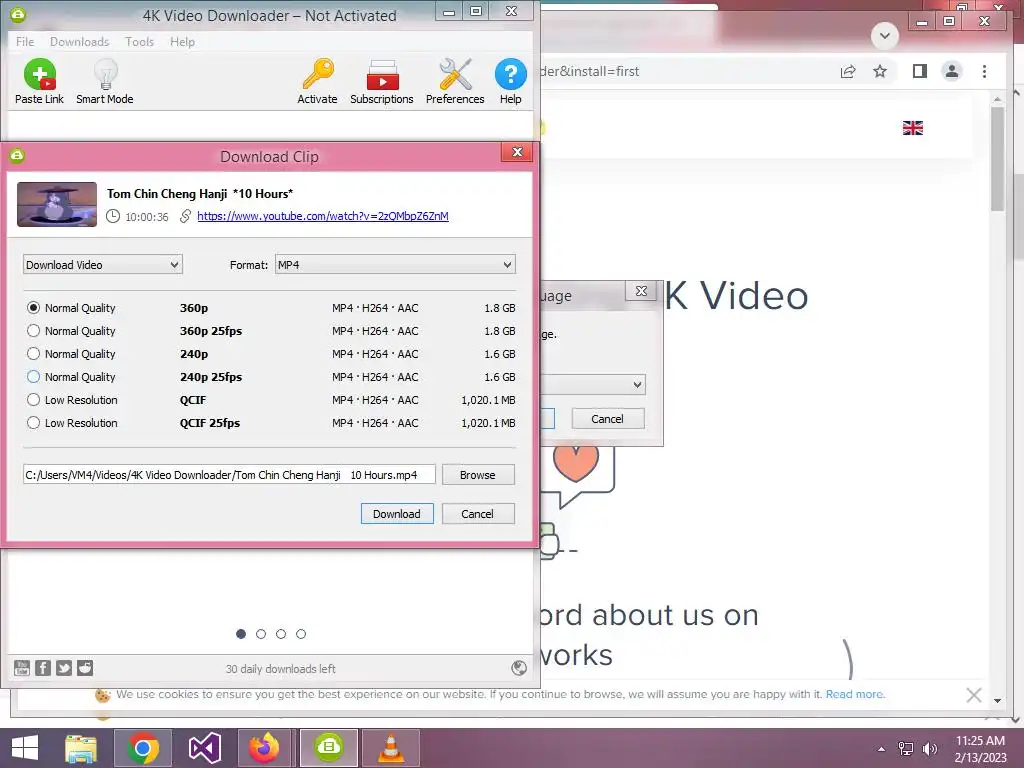Image resolution: width=1024 pixels, height=768 pixels.
Task: Show hidden system tray icons arrow
Action: 882,749
